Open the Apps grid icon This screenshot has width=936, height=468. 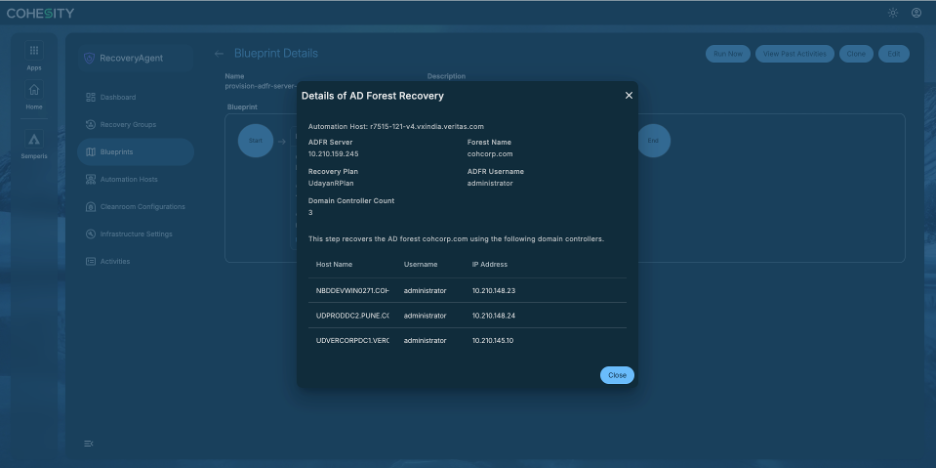(x=34, y=50)
